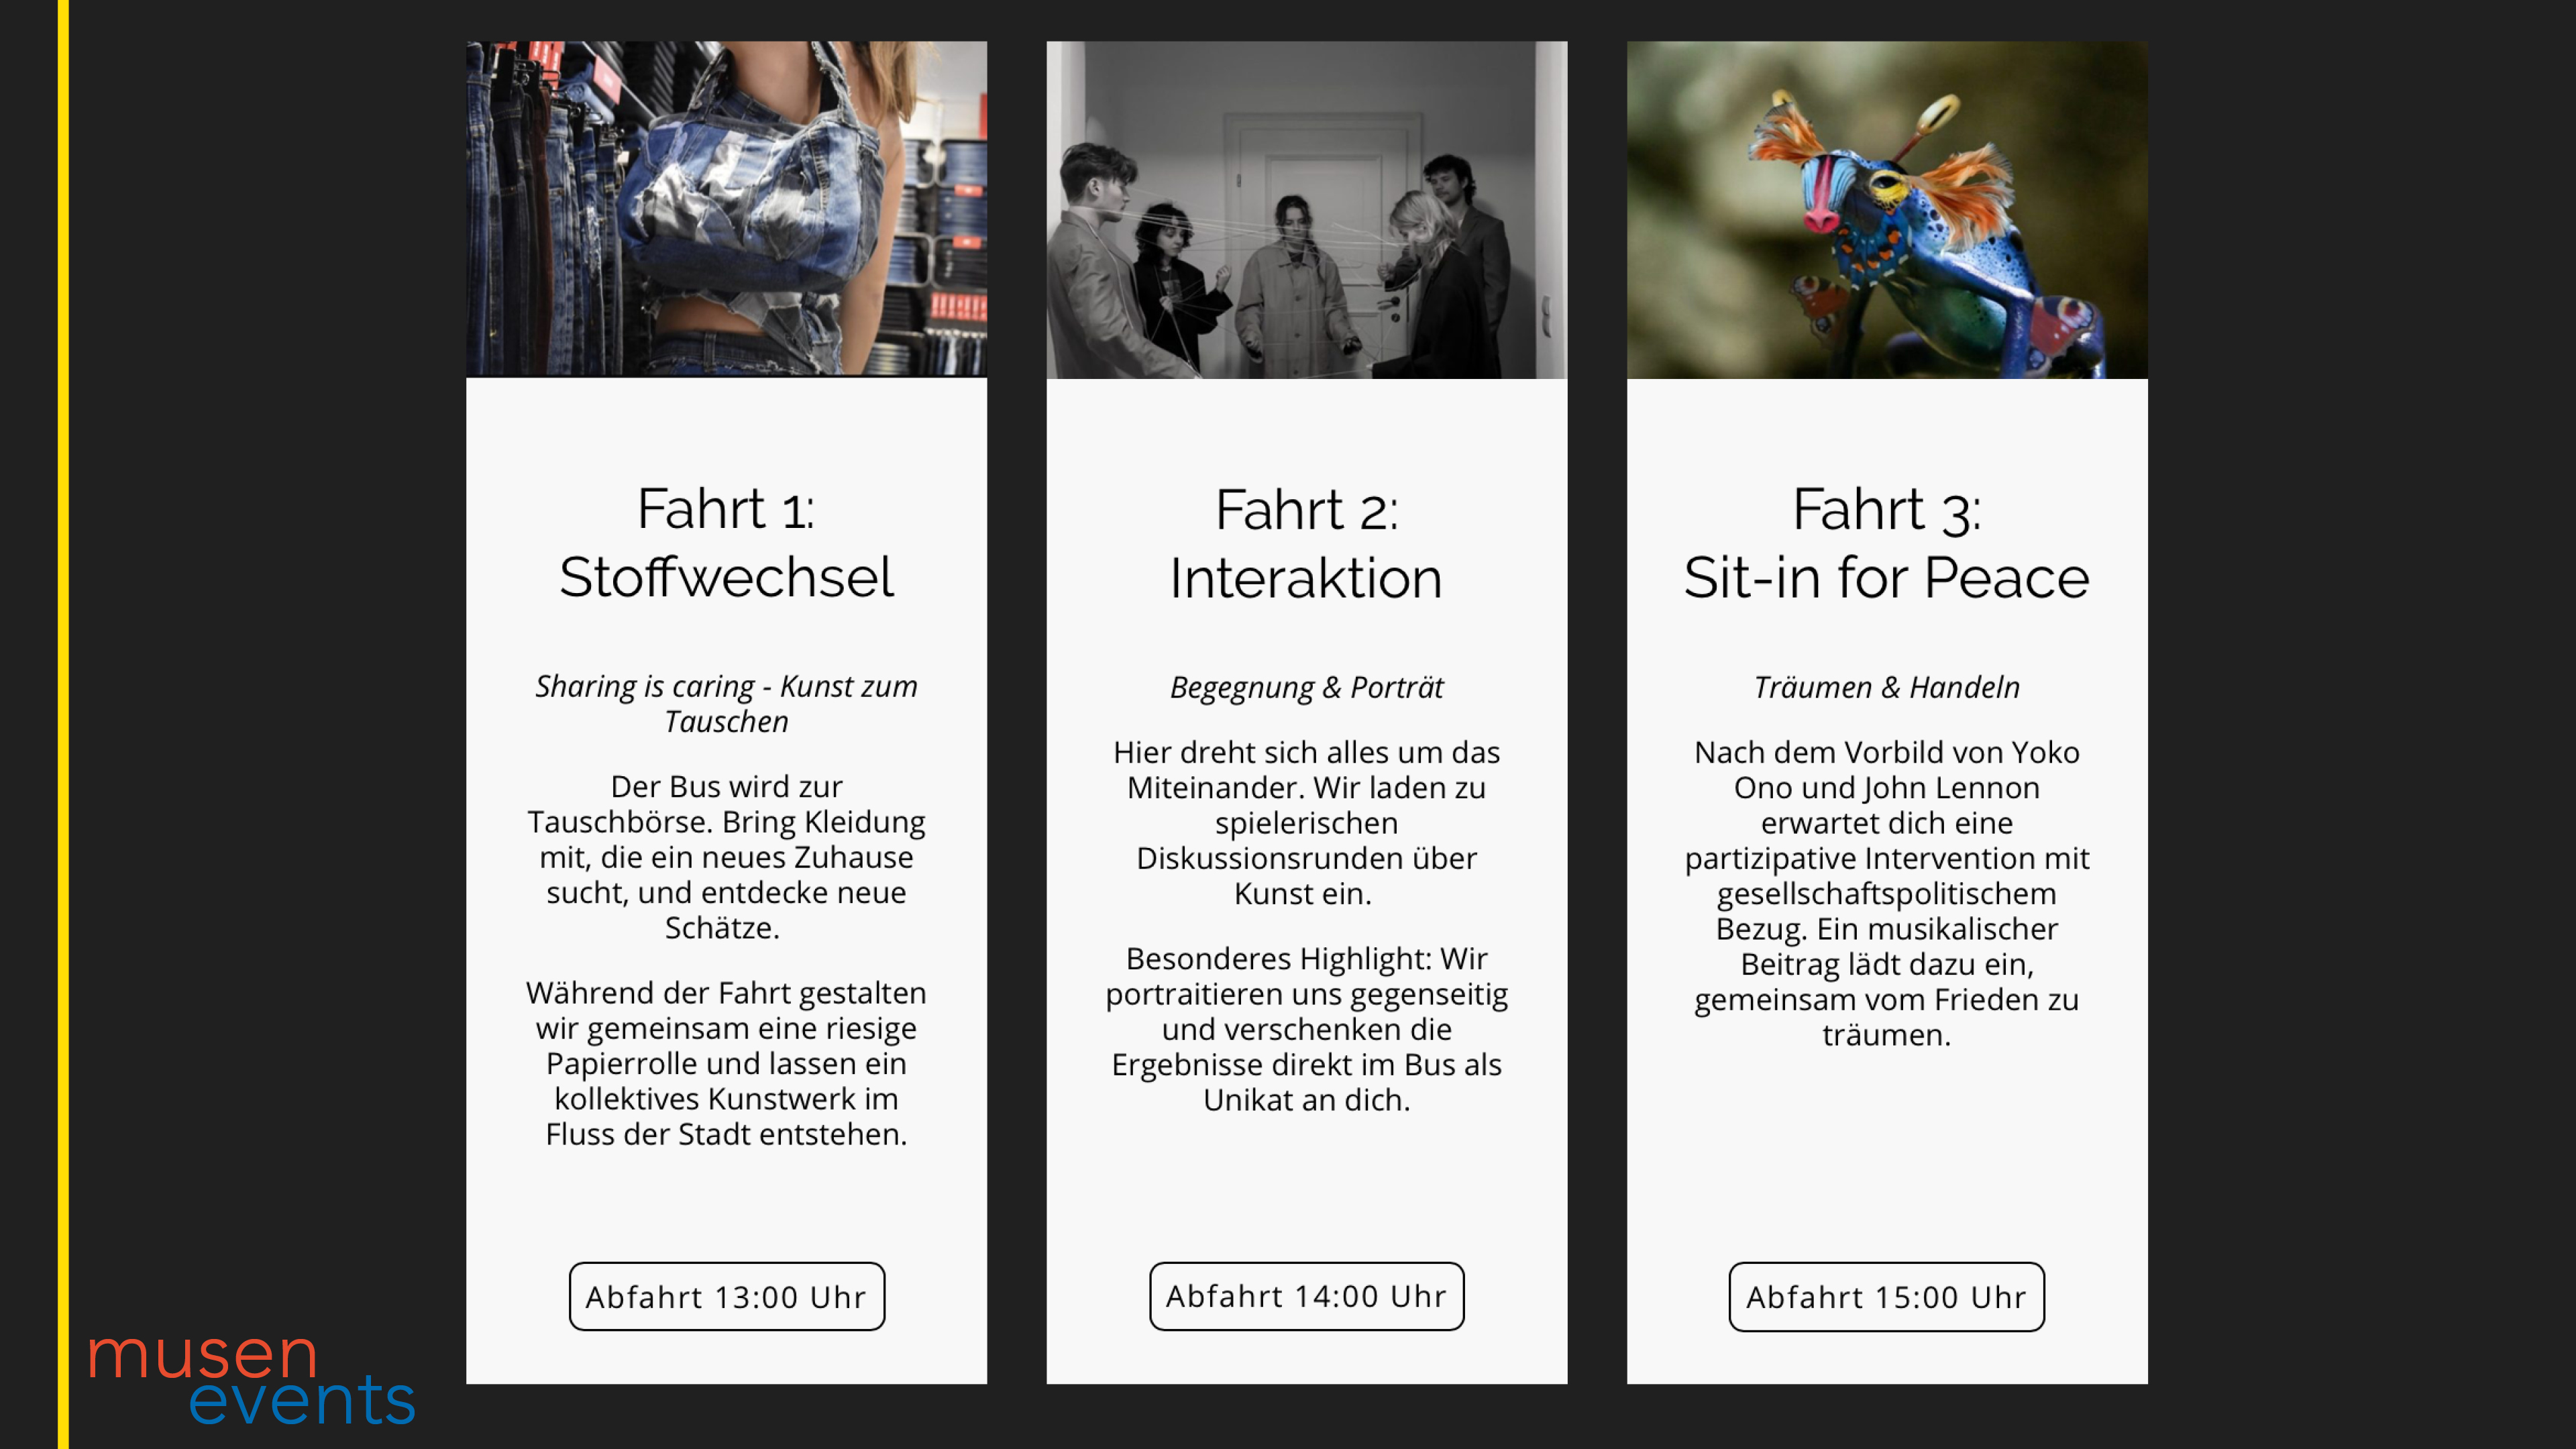Click the Abfahrt 13:00 Uhr button
This screenshot has width=2576, height=1449.
(726, 1296)
